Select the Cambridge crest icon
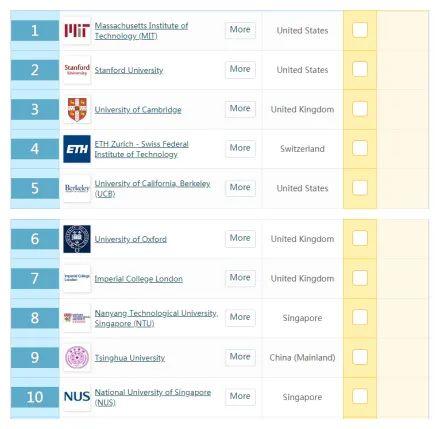Viewport: 440px width, 429px height. 77,109
